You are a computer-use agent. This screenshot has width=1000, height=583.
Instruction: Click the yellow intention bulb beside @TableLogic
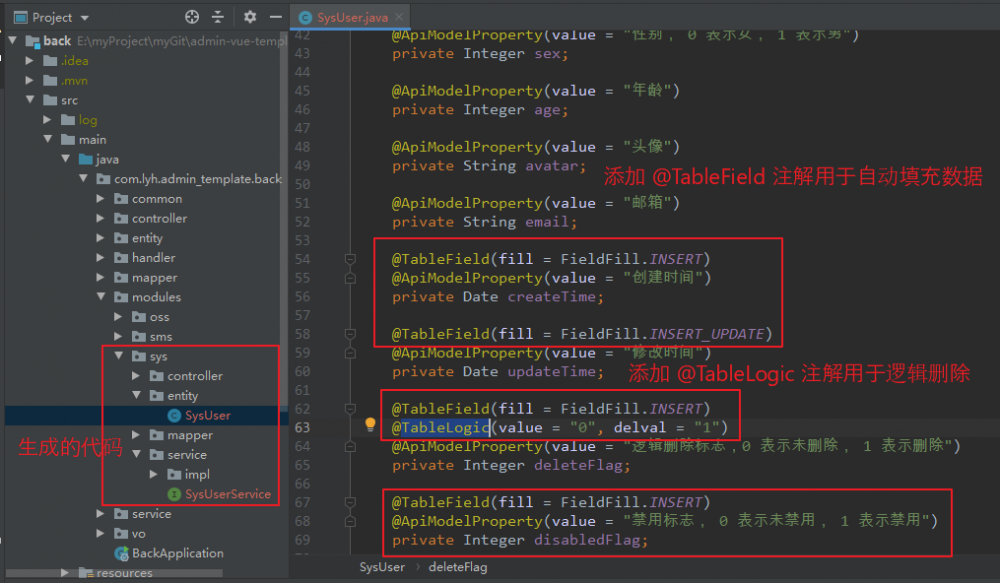tap(370, 424)
